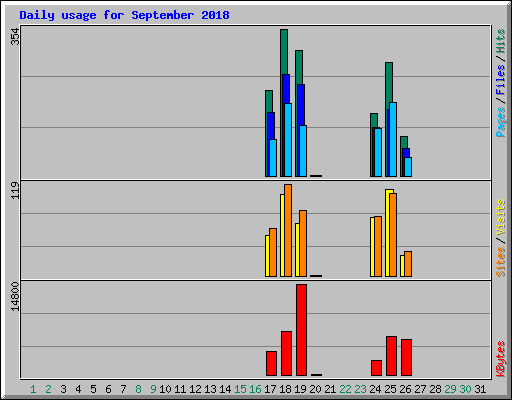Select the light blue Pages bar for day 17
Viewport: 512px width, 400px height.
tap(273, 158)
